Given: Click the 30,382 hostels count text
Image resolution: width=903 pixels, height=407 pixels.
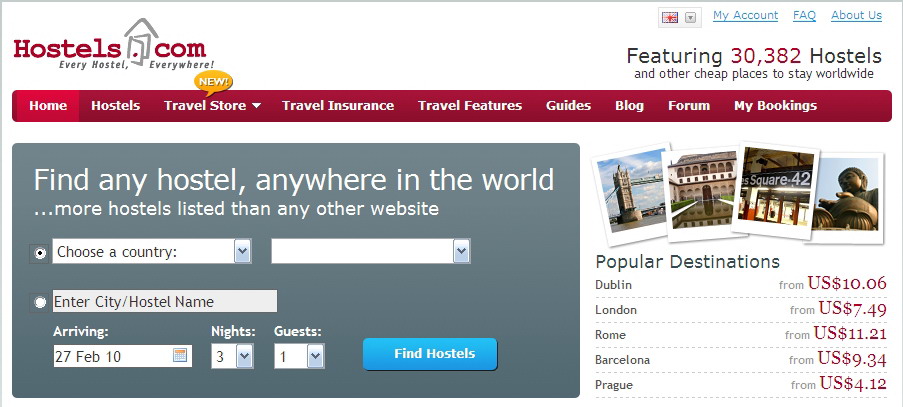Looking at the screenshot, I should click(766, 56).
